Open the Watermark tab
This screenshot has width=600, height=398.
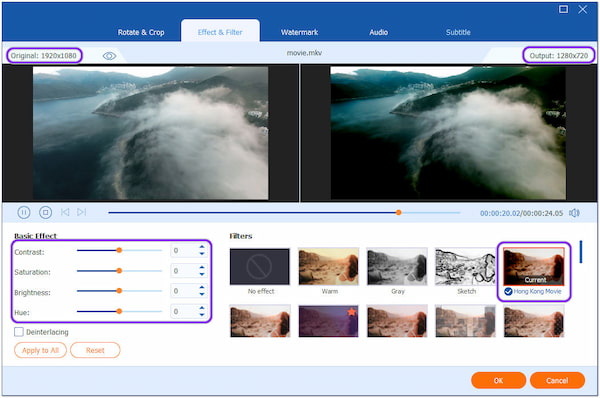(299, 32)
